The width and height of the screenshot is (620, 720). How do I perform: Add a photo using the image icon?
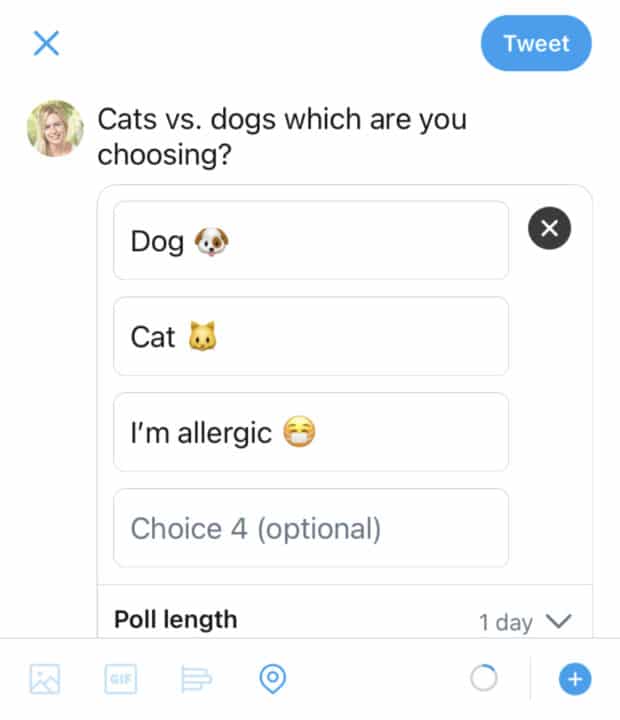[45, 680]
